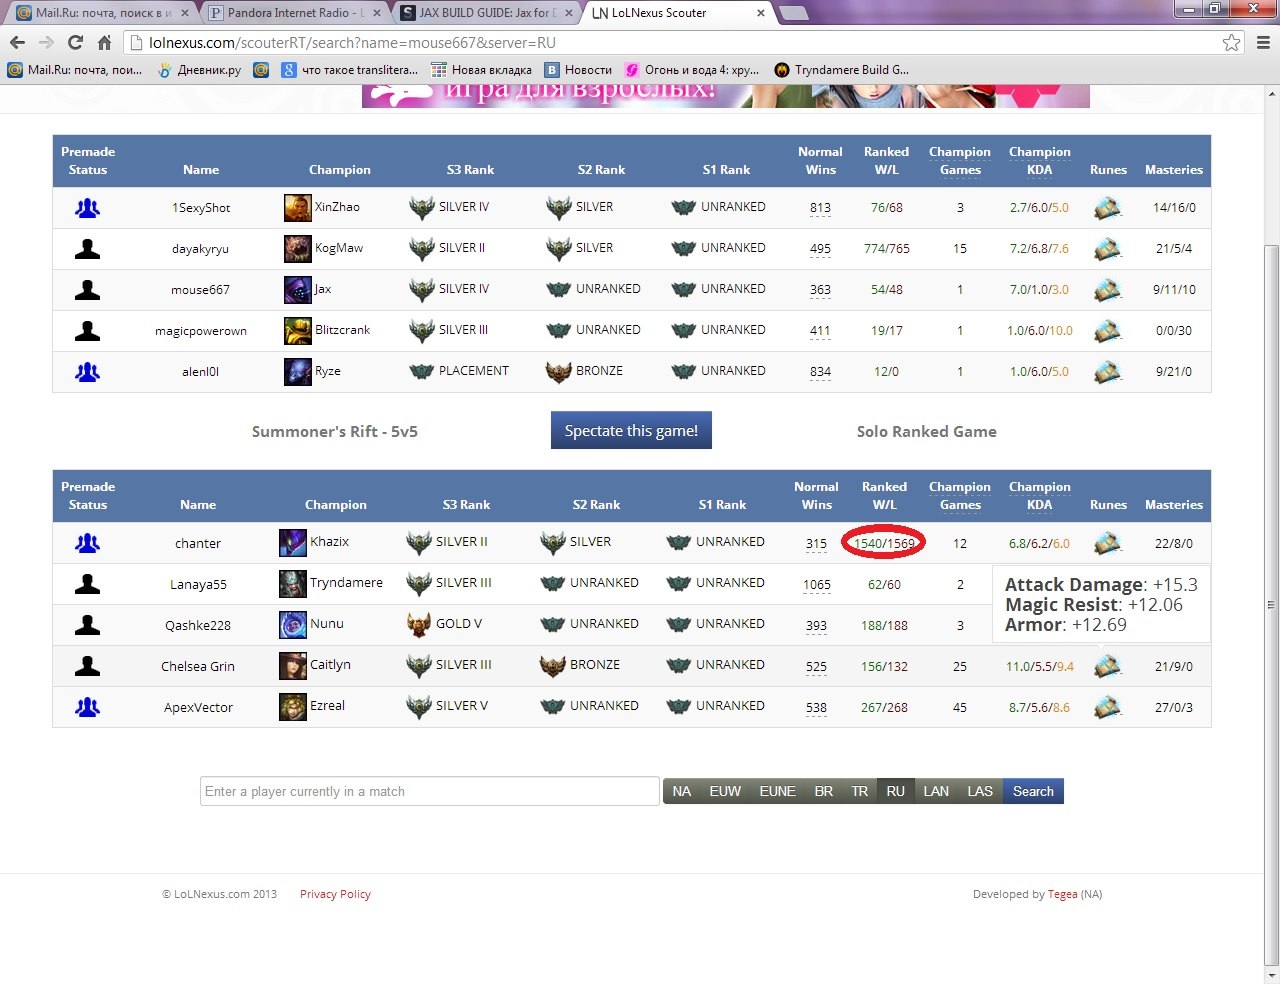Click the Gold V rank emblem for Qashke228
This screenshot has width=1280, height=984.
pos(419,625)
